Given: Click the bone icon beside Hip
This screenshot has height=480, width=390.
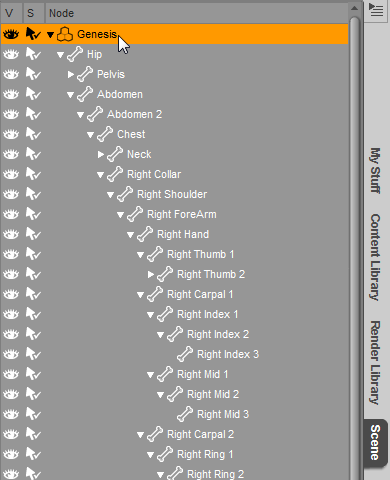Looking at the screenshot, I should (75, 54).
